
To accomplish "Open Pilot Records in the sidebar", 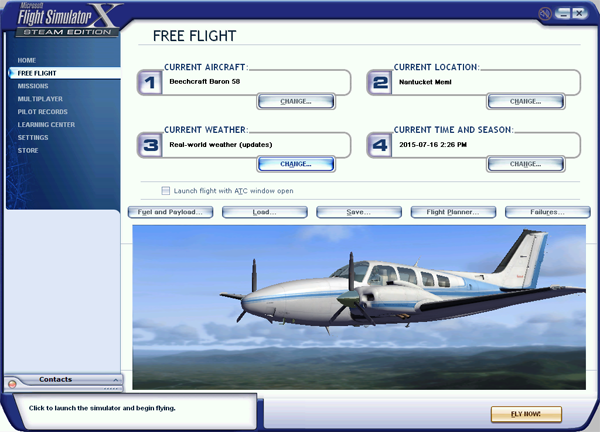I will point(42,112).
